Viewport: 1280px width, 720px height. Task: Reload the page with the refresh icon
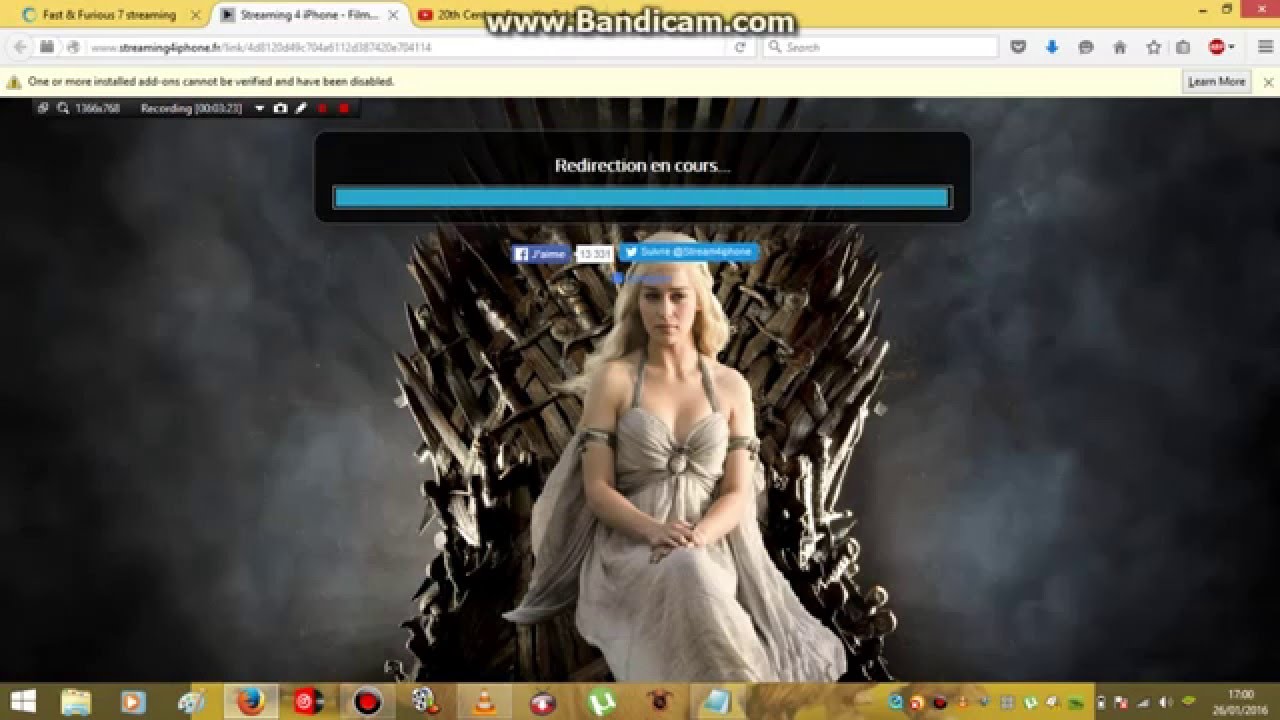[740, 47]
